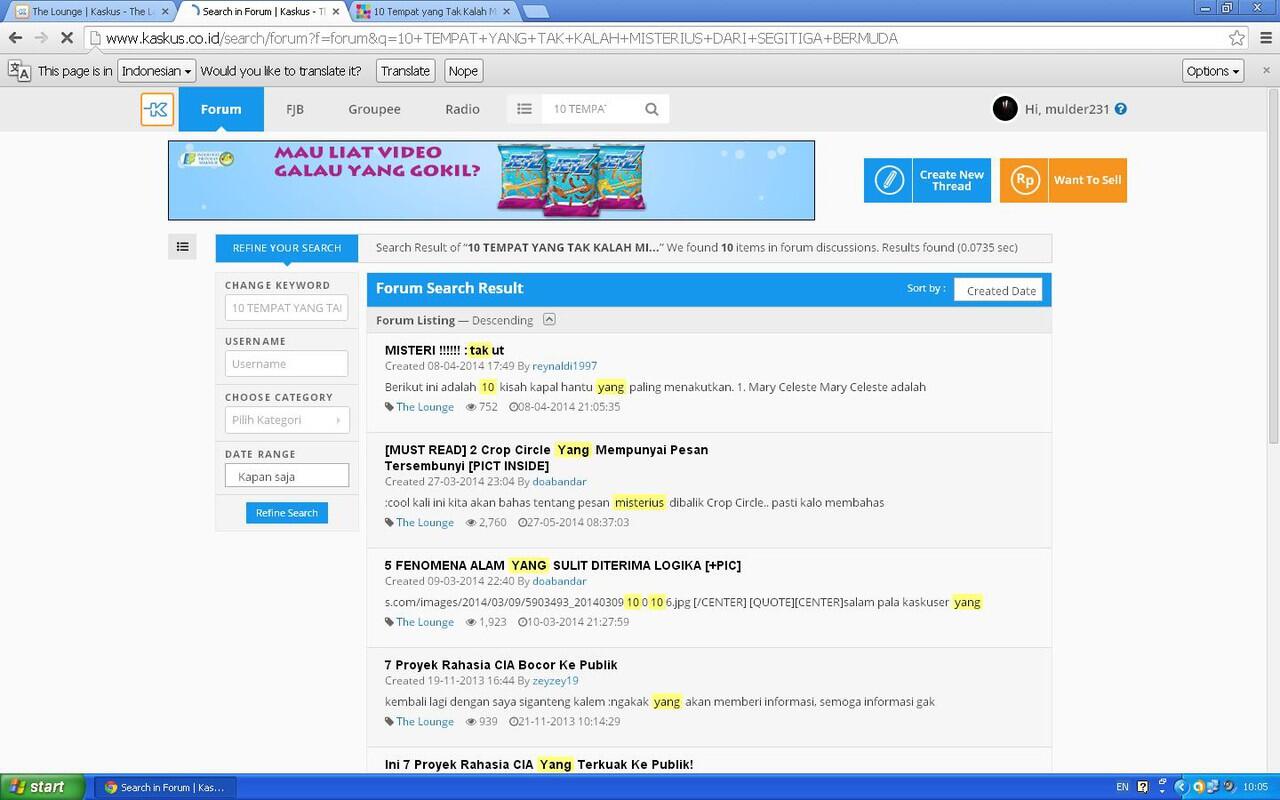
Task: Open thread 7 Proyek Rahasia CIA Bocor
Action: [x=501, y=665]
